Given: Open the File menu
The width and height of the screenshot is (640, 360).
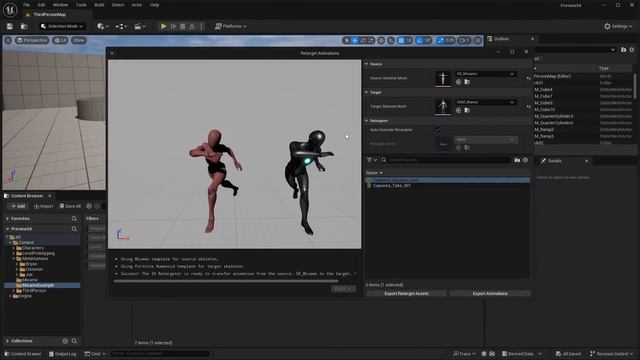Looking at the screenshot, I should pos(27,5).
